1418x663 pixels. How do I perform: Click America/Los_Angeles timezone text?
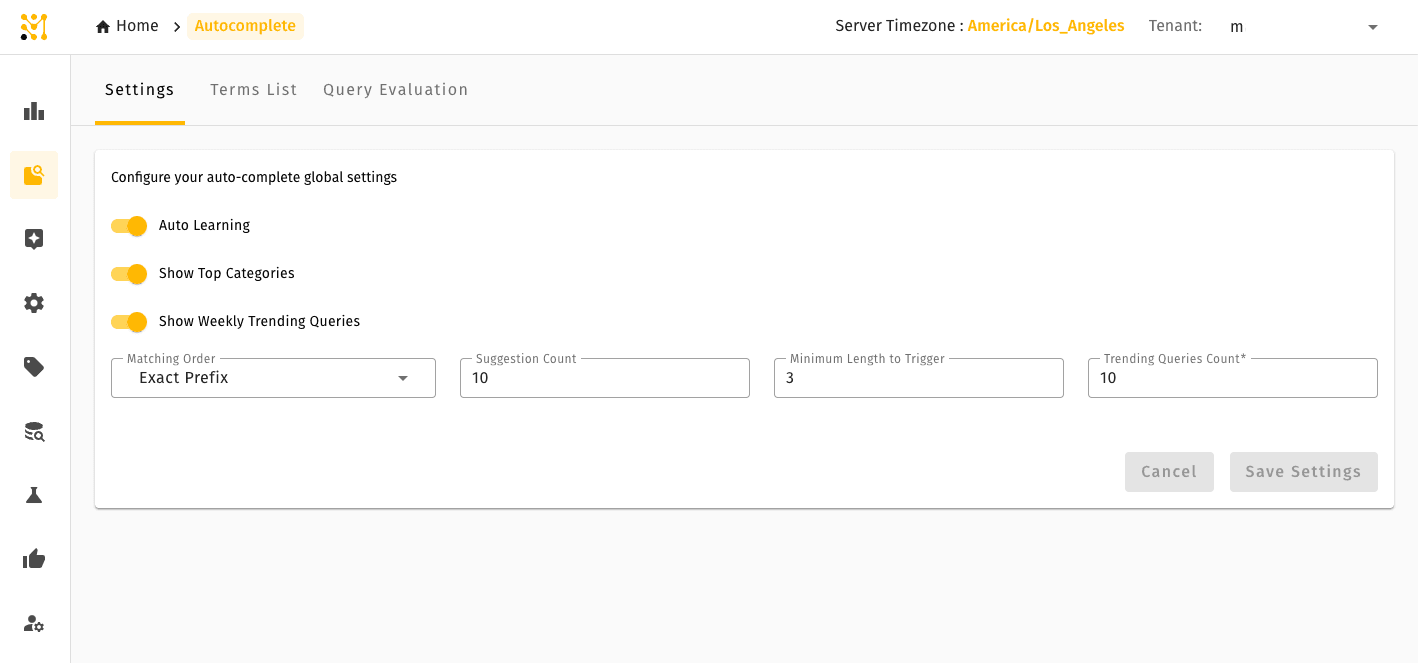tap(1046, 26)
